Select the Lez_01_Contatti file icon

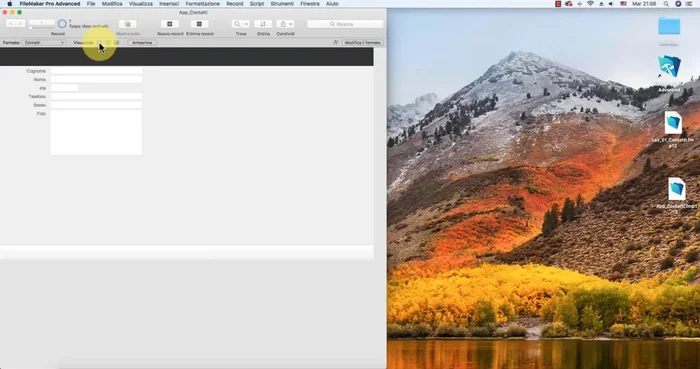coord(673,123)
